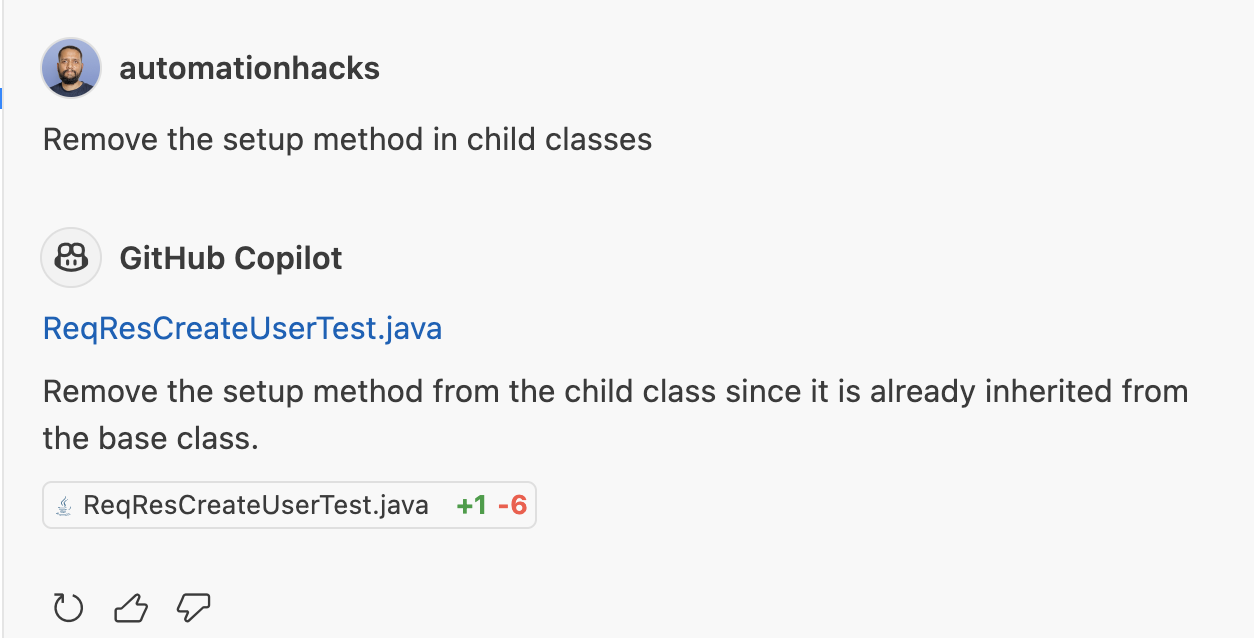Click the red -6 deletions count
The width and height of the screenshot is (1254, 638).
(x=512, y=506)
